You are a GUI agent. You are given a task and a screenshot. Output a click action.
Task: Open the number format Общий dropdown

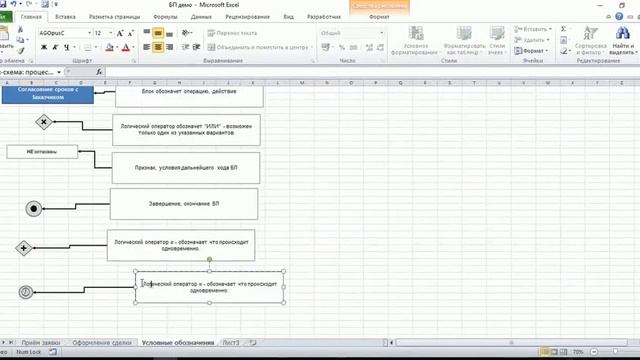coord(382,33)
